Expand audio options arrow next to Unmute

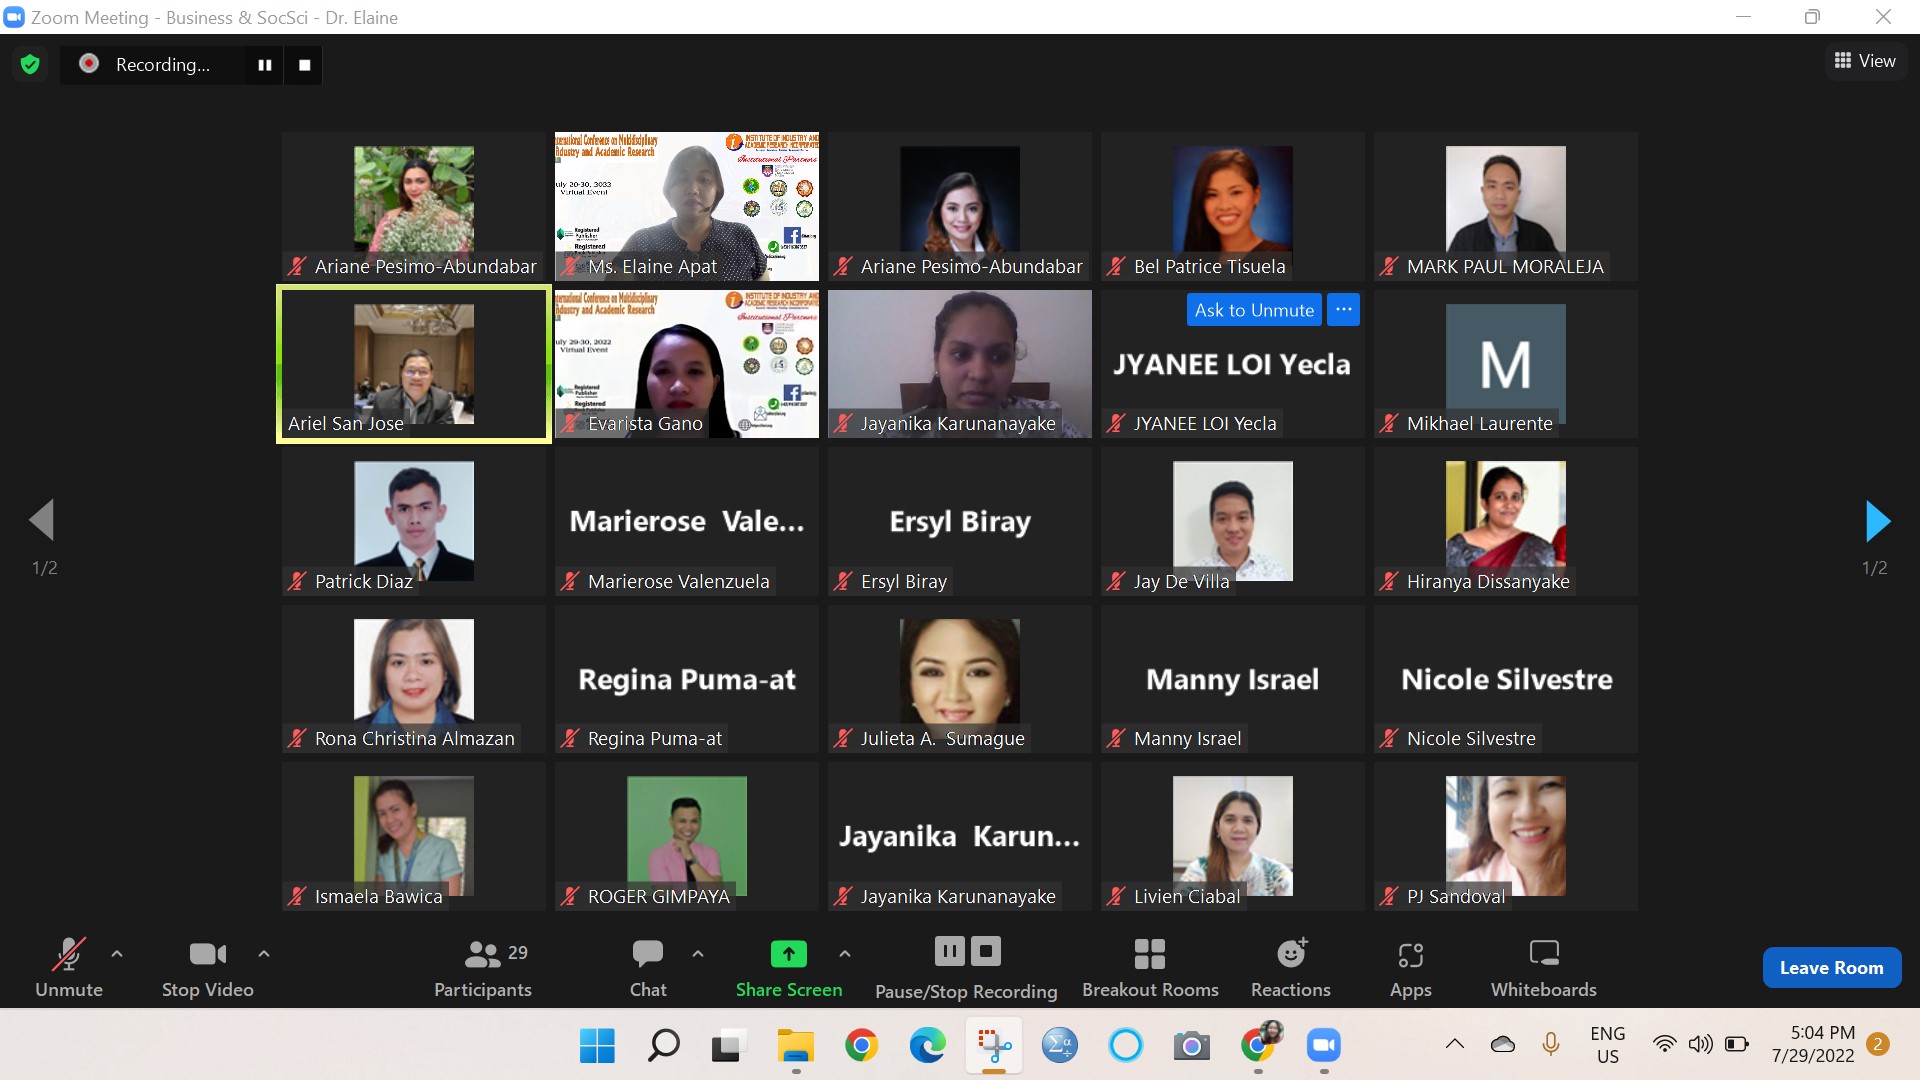click(117, 954)
